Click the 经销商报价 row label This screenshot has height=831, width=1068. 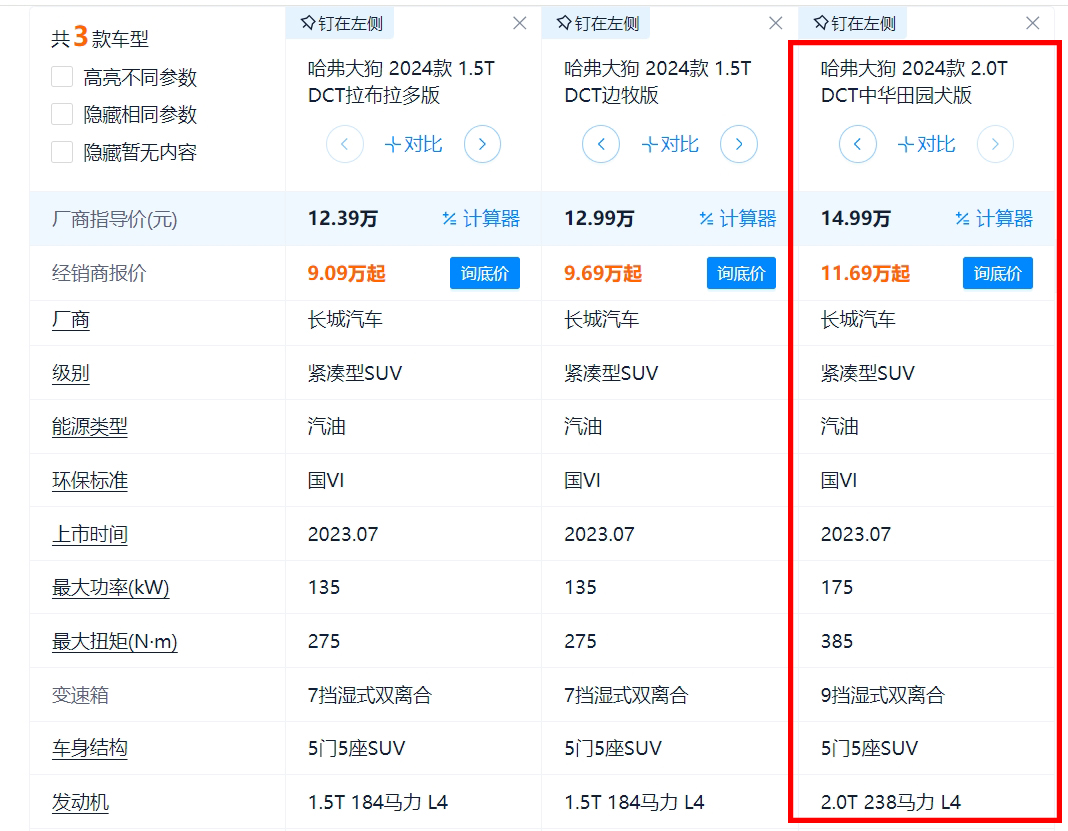click(99, 273)
